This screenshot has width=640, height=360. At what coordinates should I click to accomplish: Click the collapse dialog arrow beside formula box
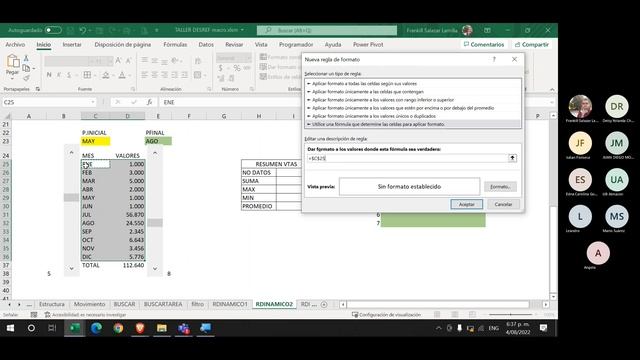click(x=512, y=158)
